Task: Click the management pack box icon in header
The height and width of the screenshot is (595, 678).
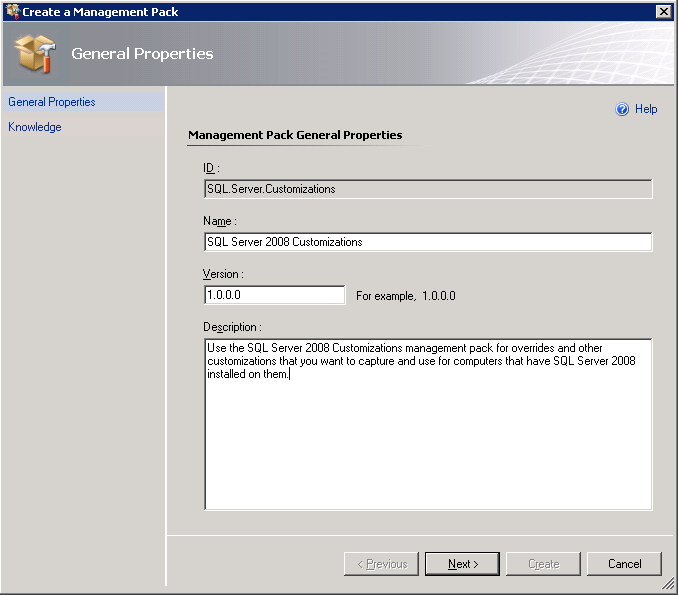Action: click(x=35, y=54)
